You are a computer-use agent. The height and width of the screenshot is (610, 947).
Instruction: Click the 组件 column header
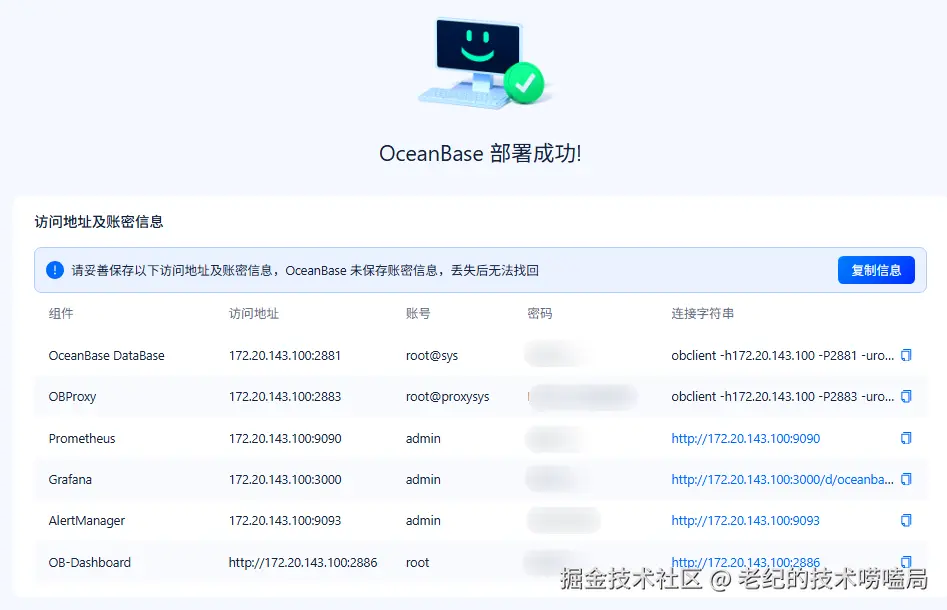point(61,313)
